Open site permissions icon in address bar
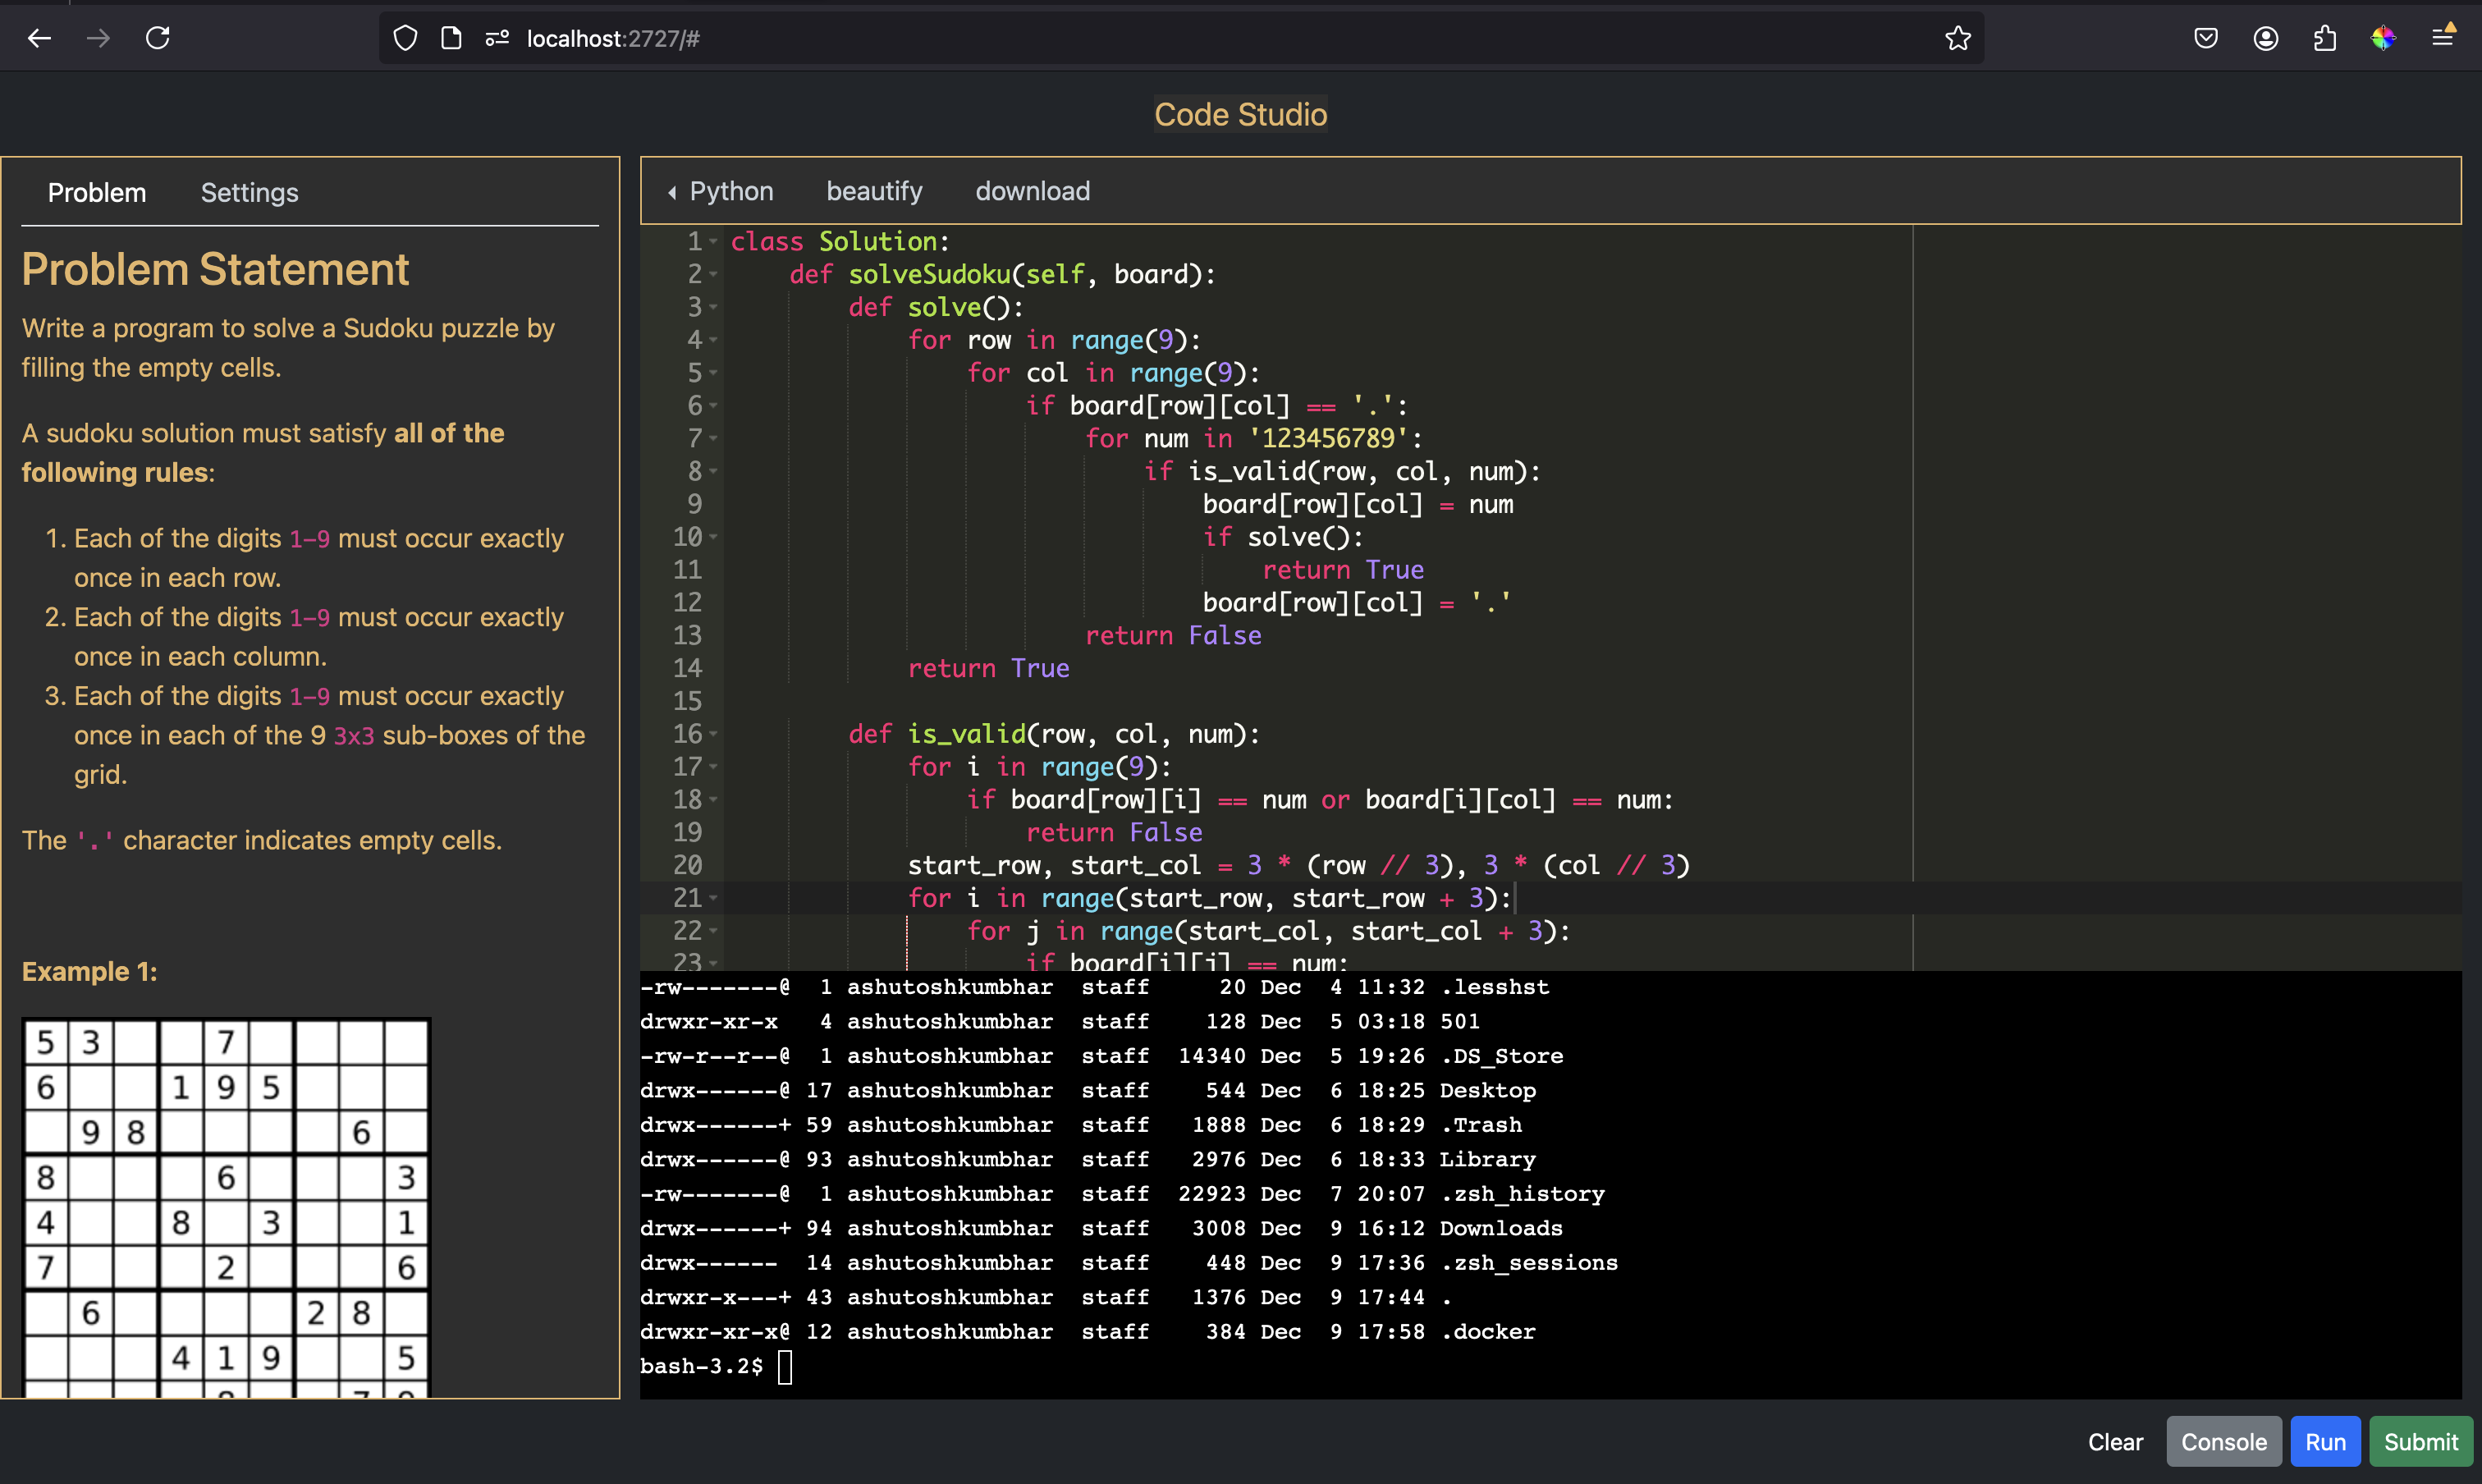The height and width of the screenshot is (1484, 2482). [x=497, y=38]
